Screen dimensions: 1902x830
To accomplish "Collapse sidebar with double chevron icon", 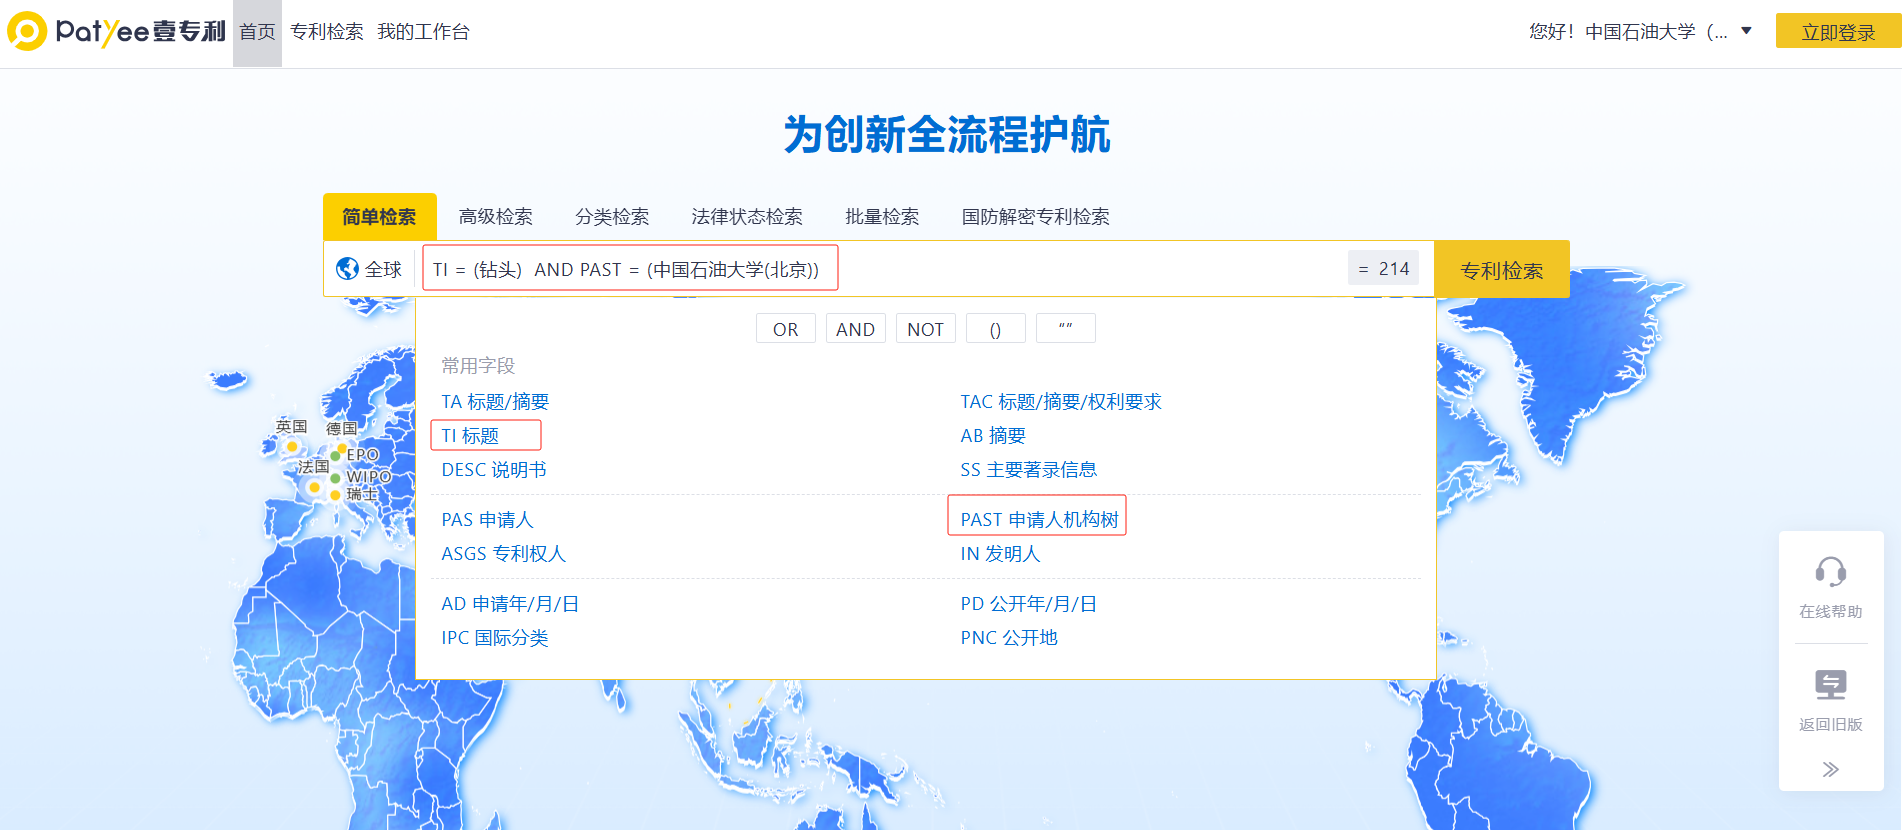I will coord(1830,769).
